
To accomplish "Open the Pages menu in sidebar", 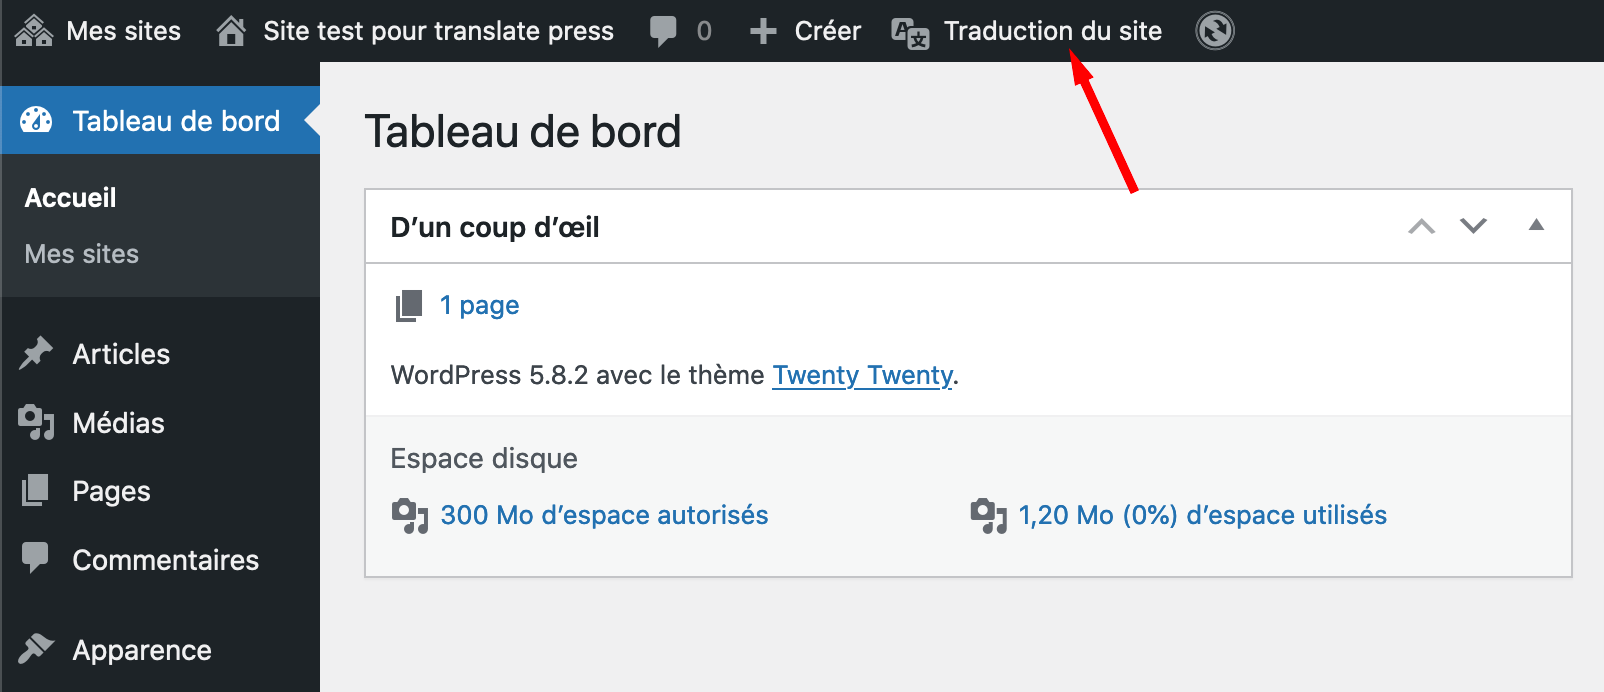I will [111, 491].
